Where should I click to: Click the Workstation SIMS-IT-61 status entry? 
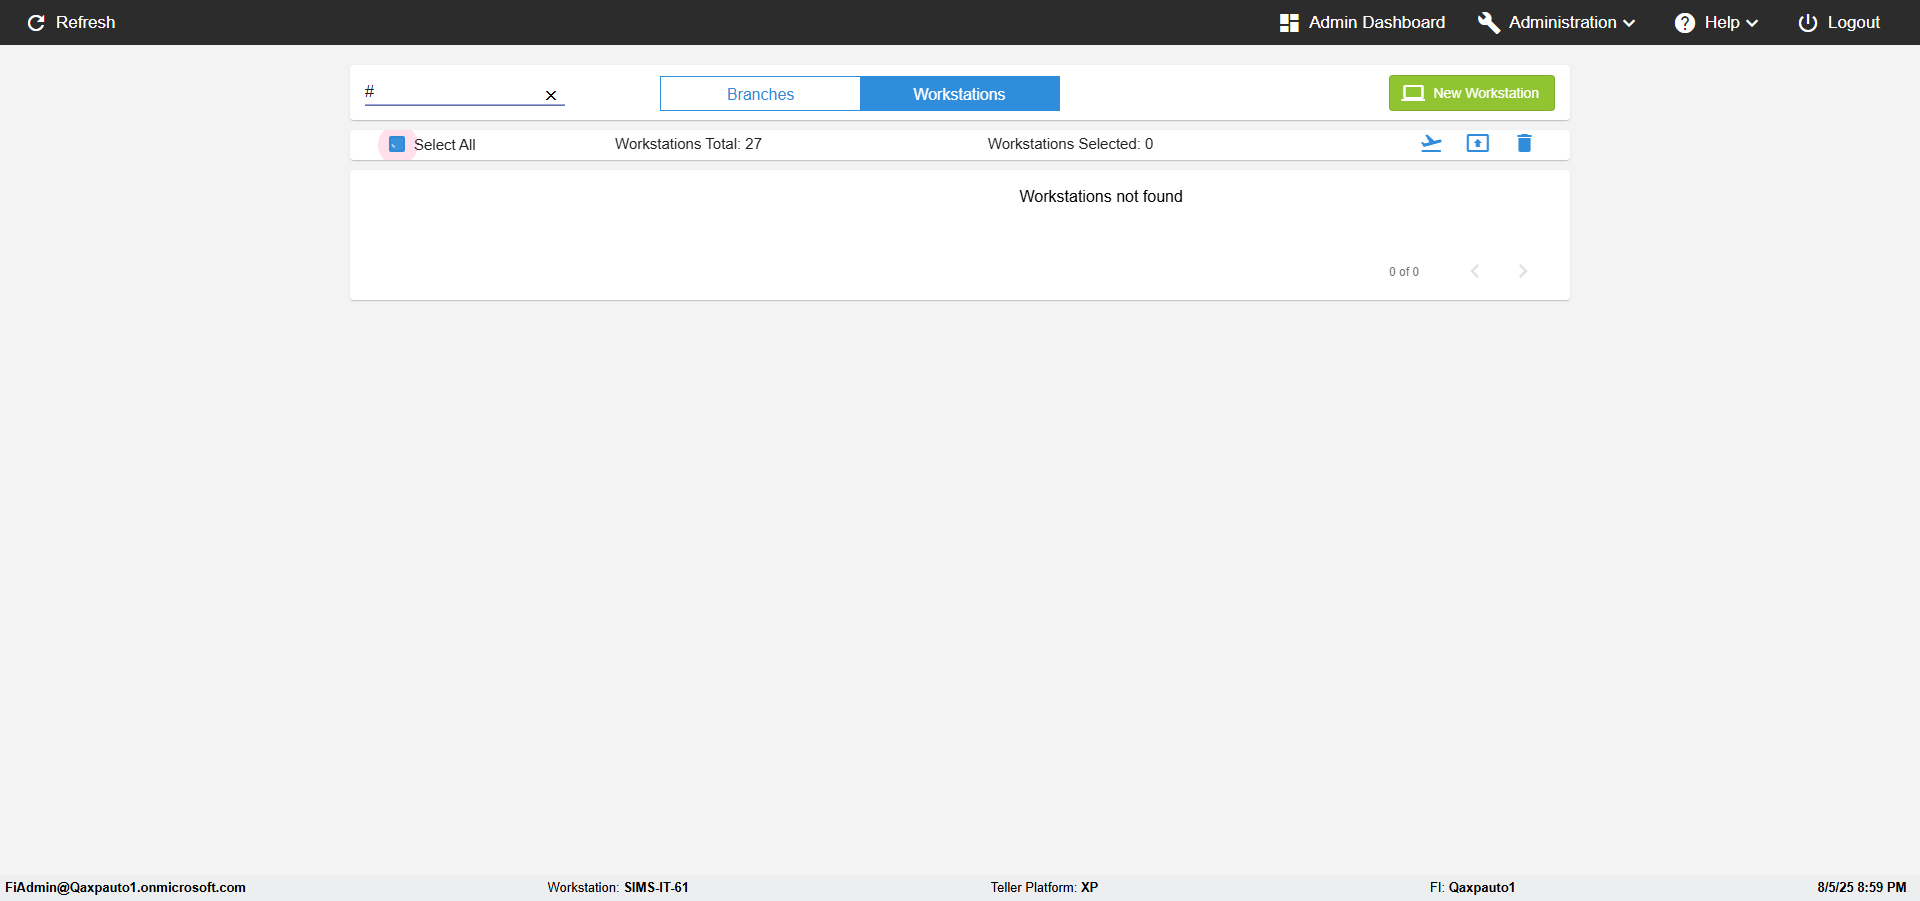point(618,887)
